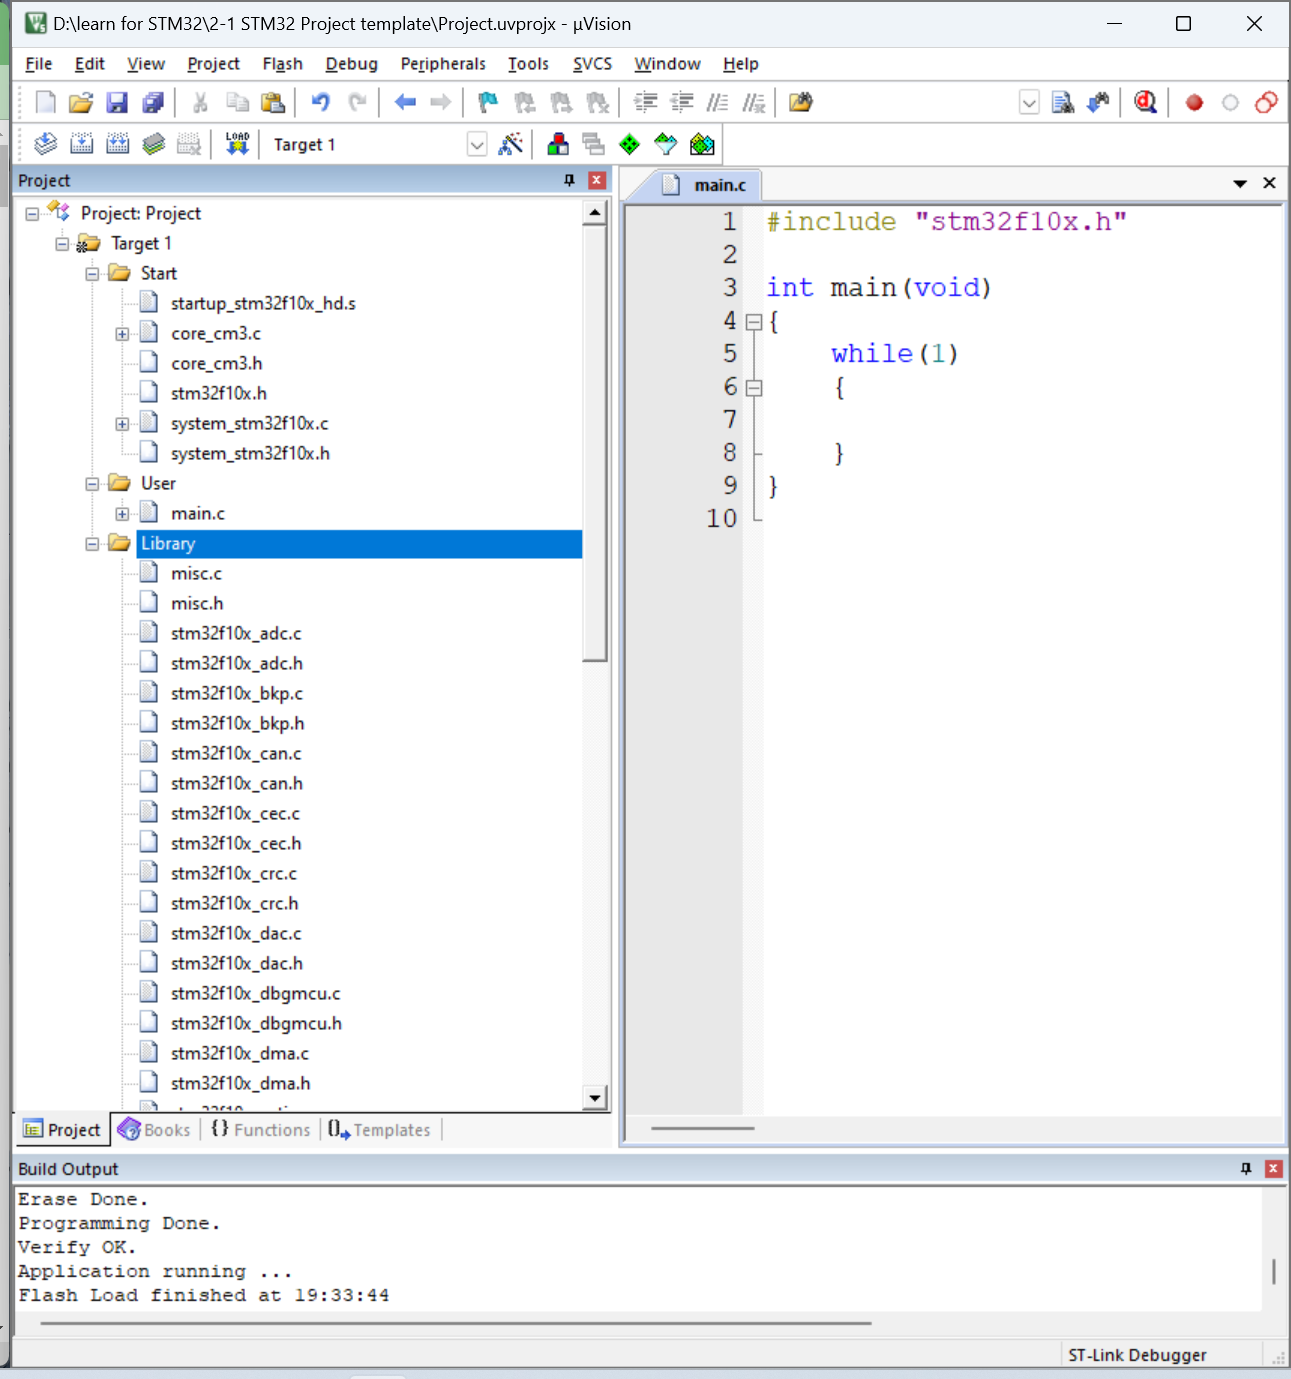Open Manage Run-Time Environment green diamond icon

[x=629, y=144]
